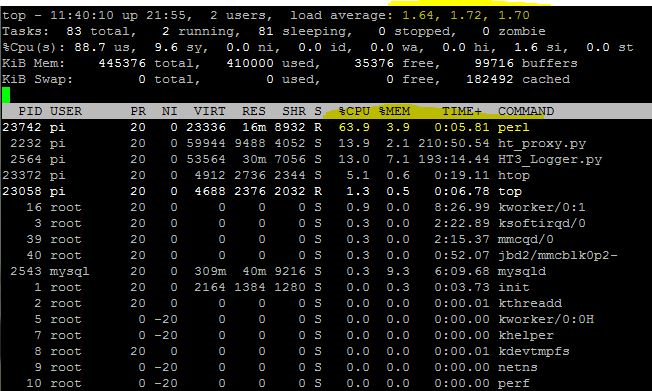Viewport: 652px width, 391px height.
Task: Click the 81 sleeping tasks count
Action: (x=266, y=32)
